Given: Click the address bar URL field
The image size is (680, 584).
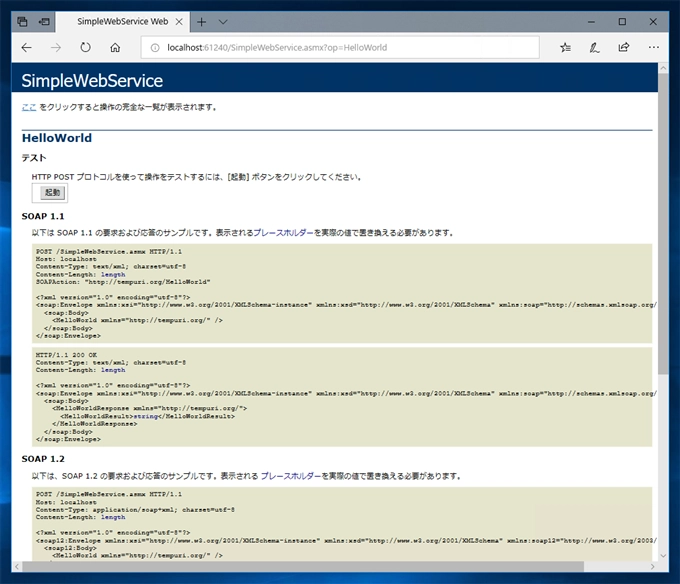Looking at the screenshot, I should coord(340,48).
